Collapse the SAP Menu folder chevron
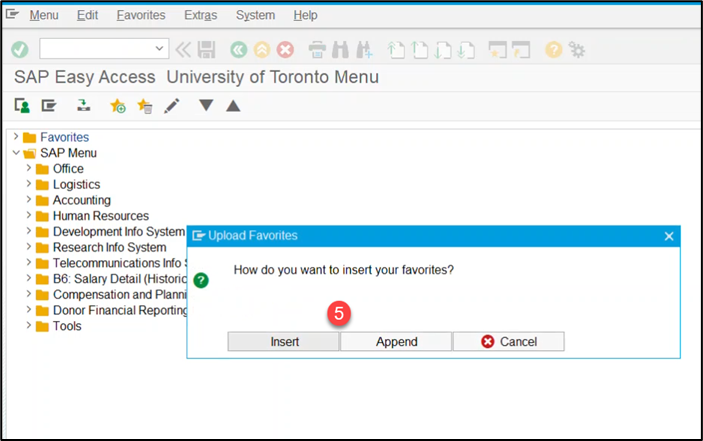Image resolution: width=703 pixels, height=441 pixels. [16, 152]
